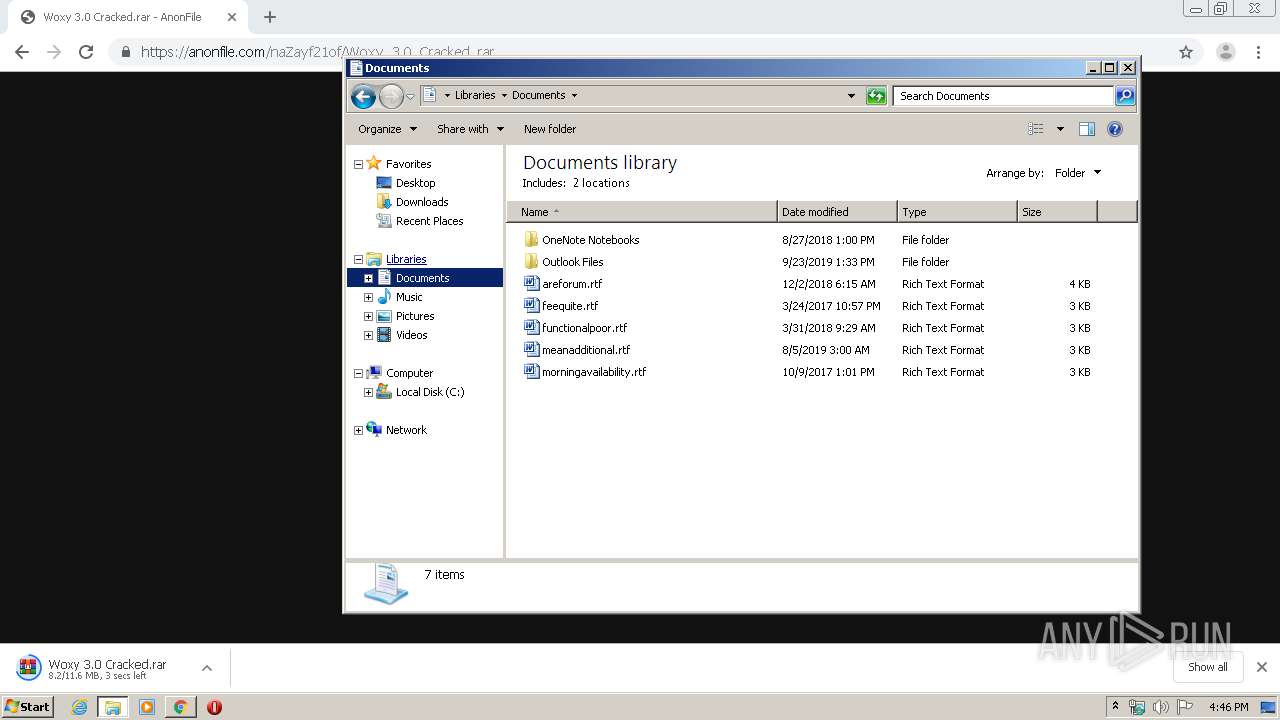
Task: Expand Local Disk (C:) node
Action: click(368, 392)
